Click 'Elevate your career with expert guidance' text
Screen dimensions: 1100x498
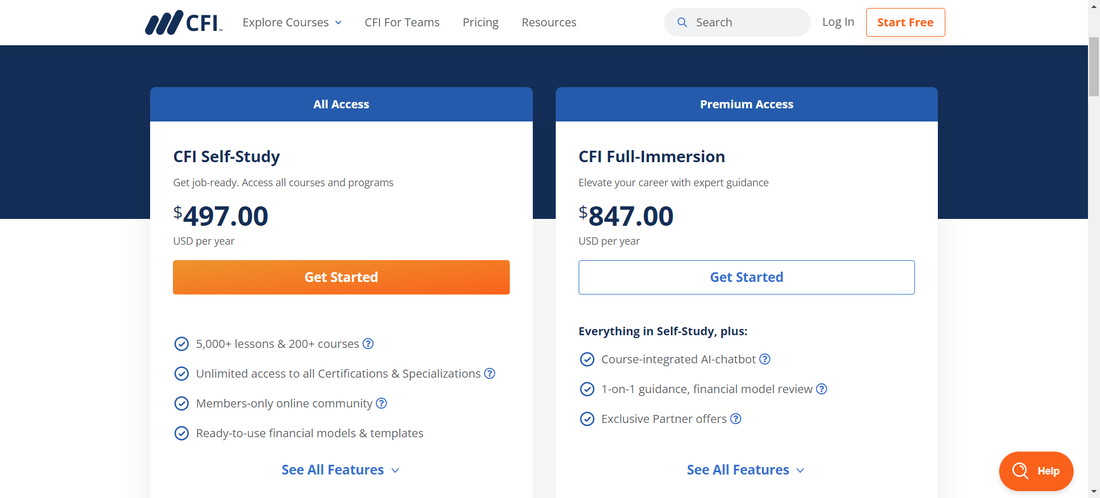[x=673, y=182]
